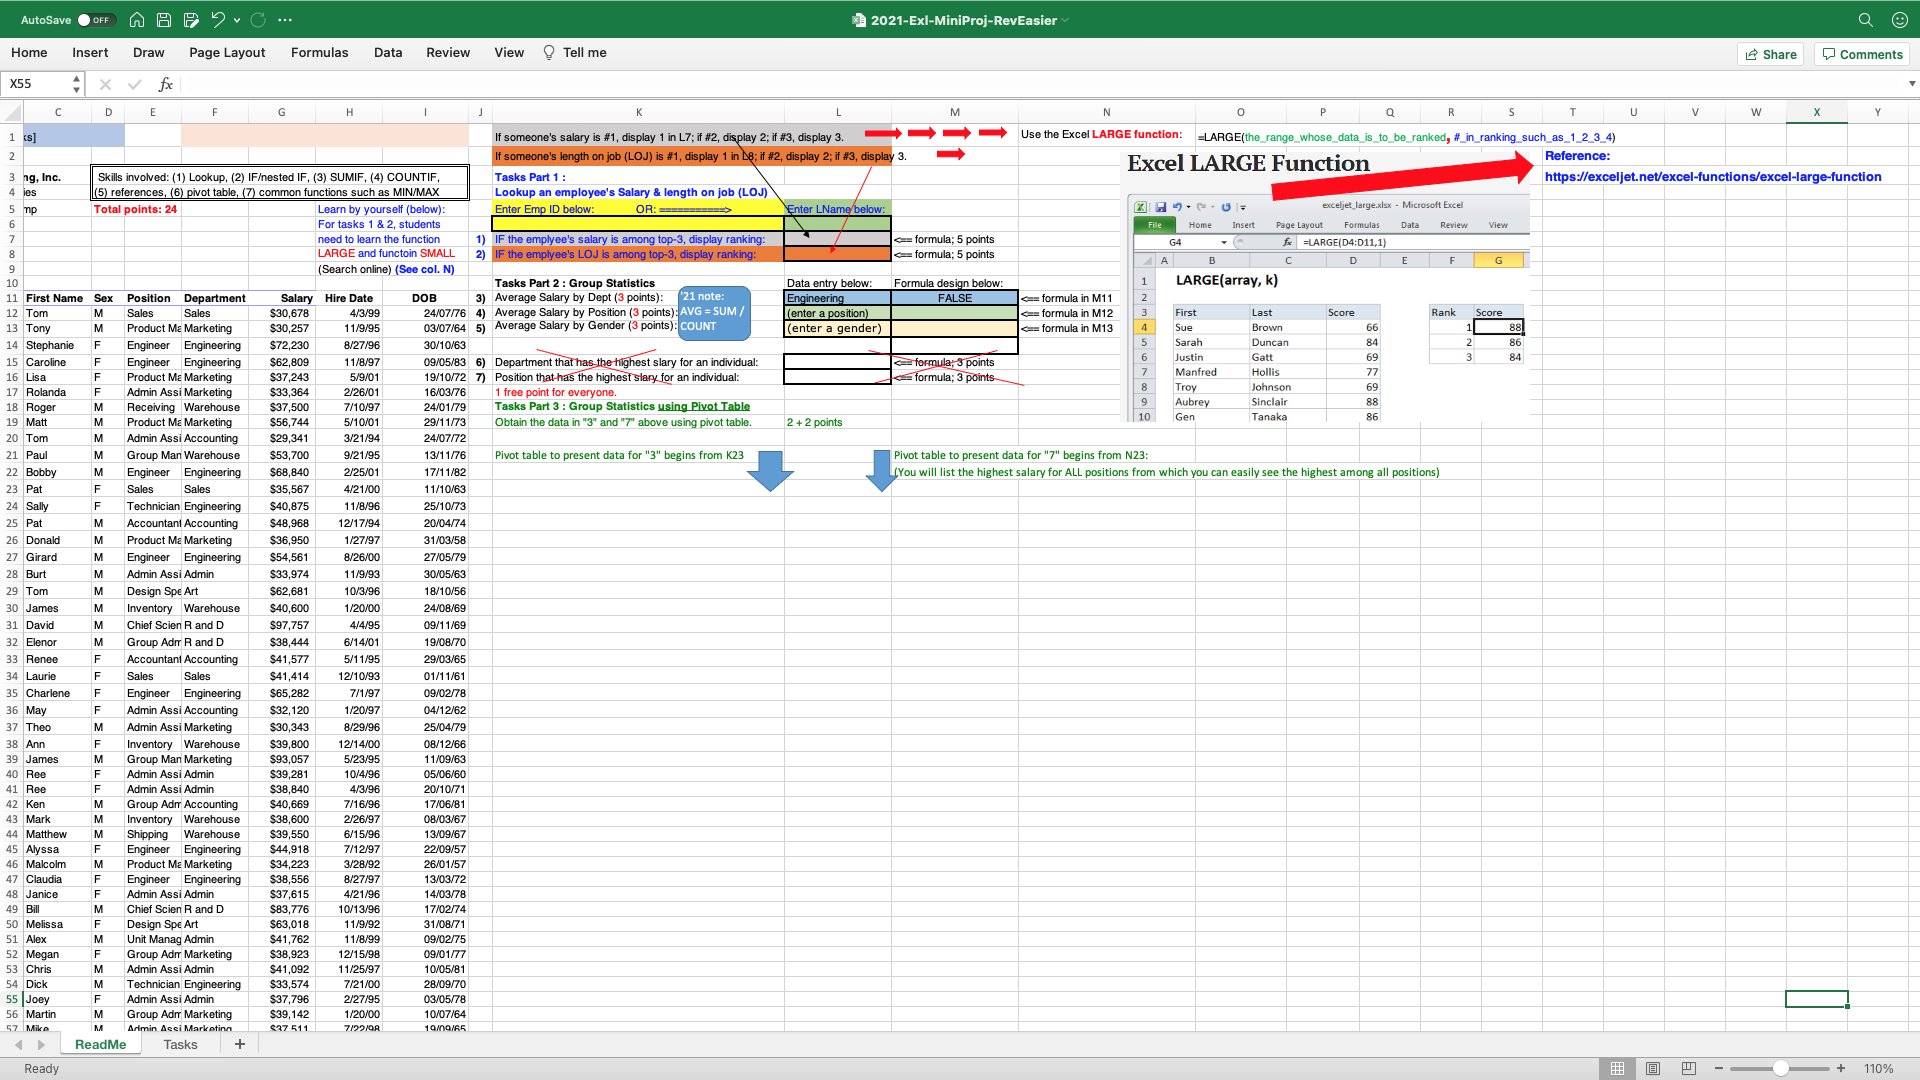The height and width of the screenshot is (1080, 1920).
Task: Click the Home icon in title bar
Action: click(137, 20)
